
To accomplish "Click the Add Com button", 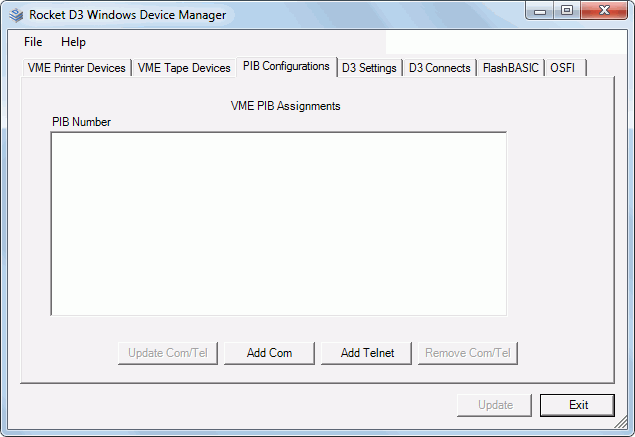I will pos(269,353).
